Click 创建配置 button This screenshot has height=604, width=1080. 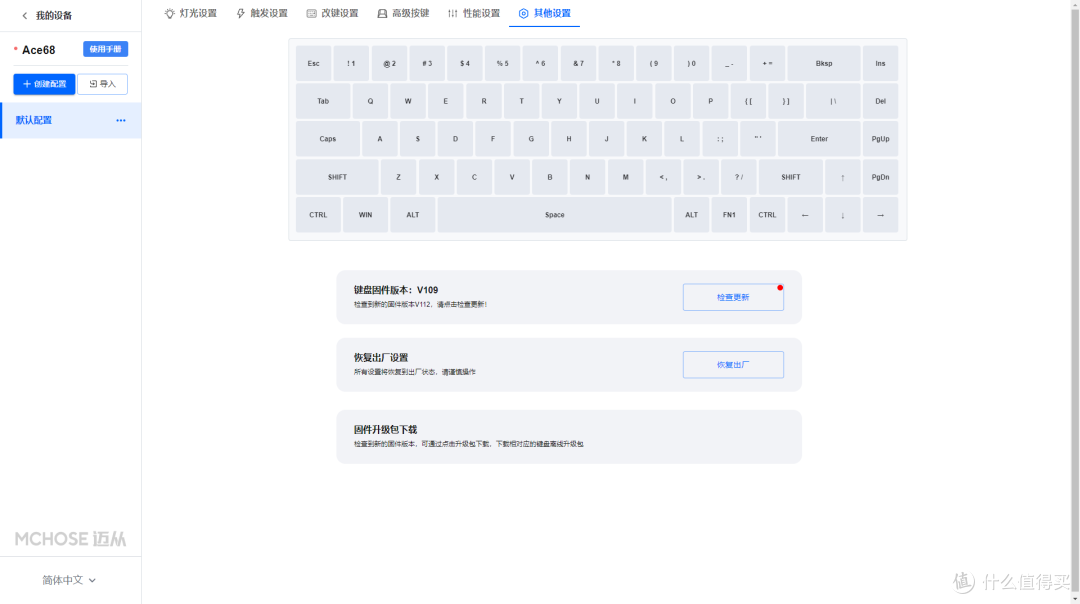[44, 84]
